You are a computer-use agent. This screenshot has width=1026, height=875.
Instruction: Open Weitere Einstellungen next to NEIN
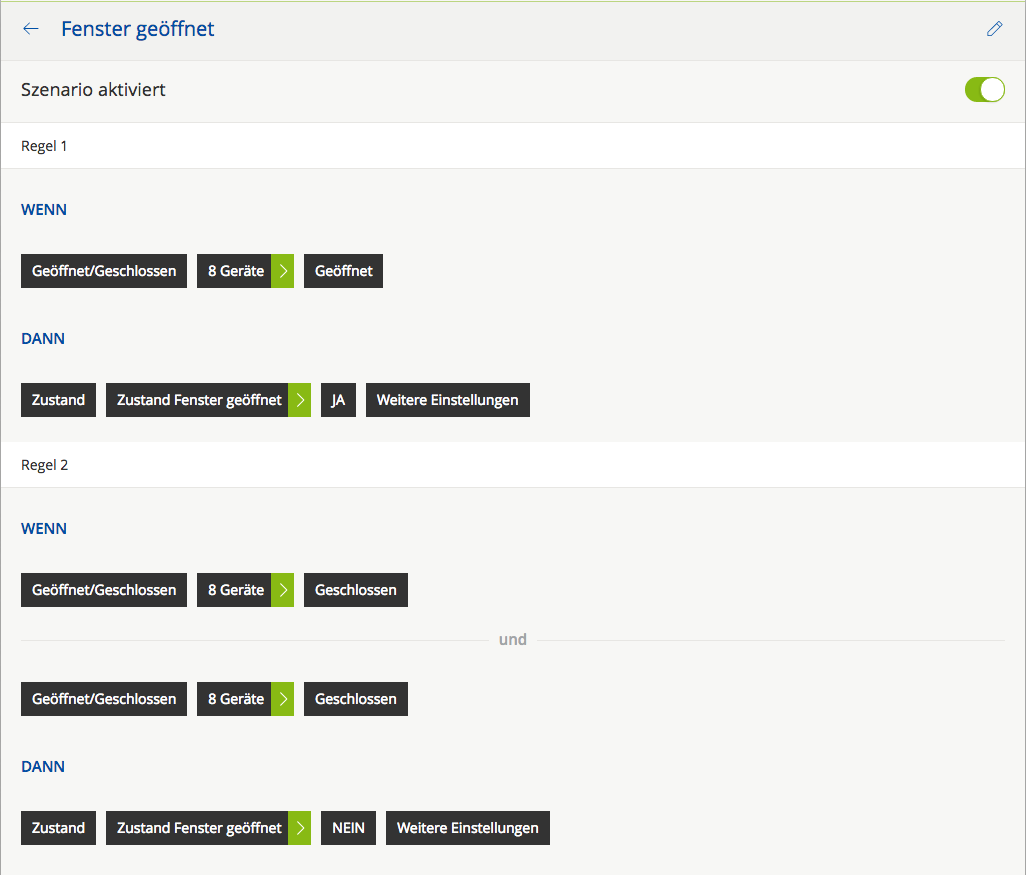(467, 828)
